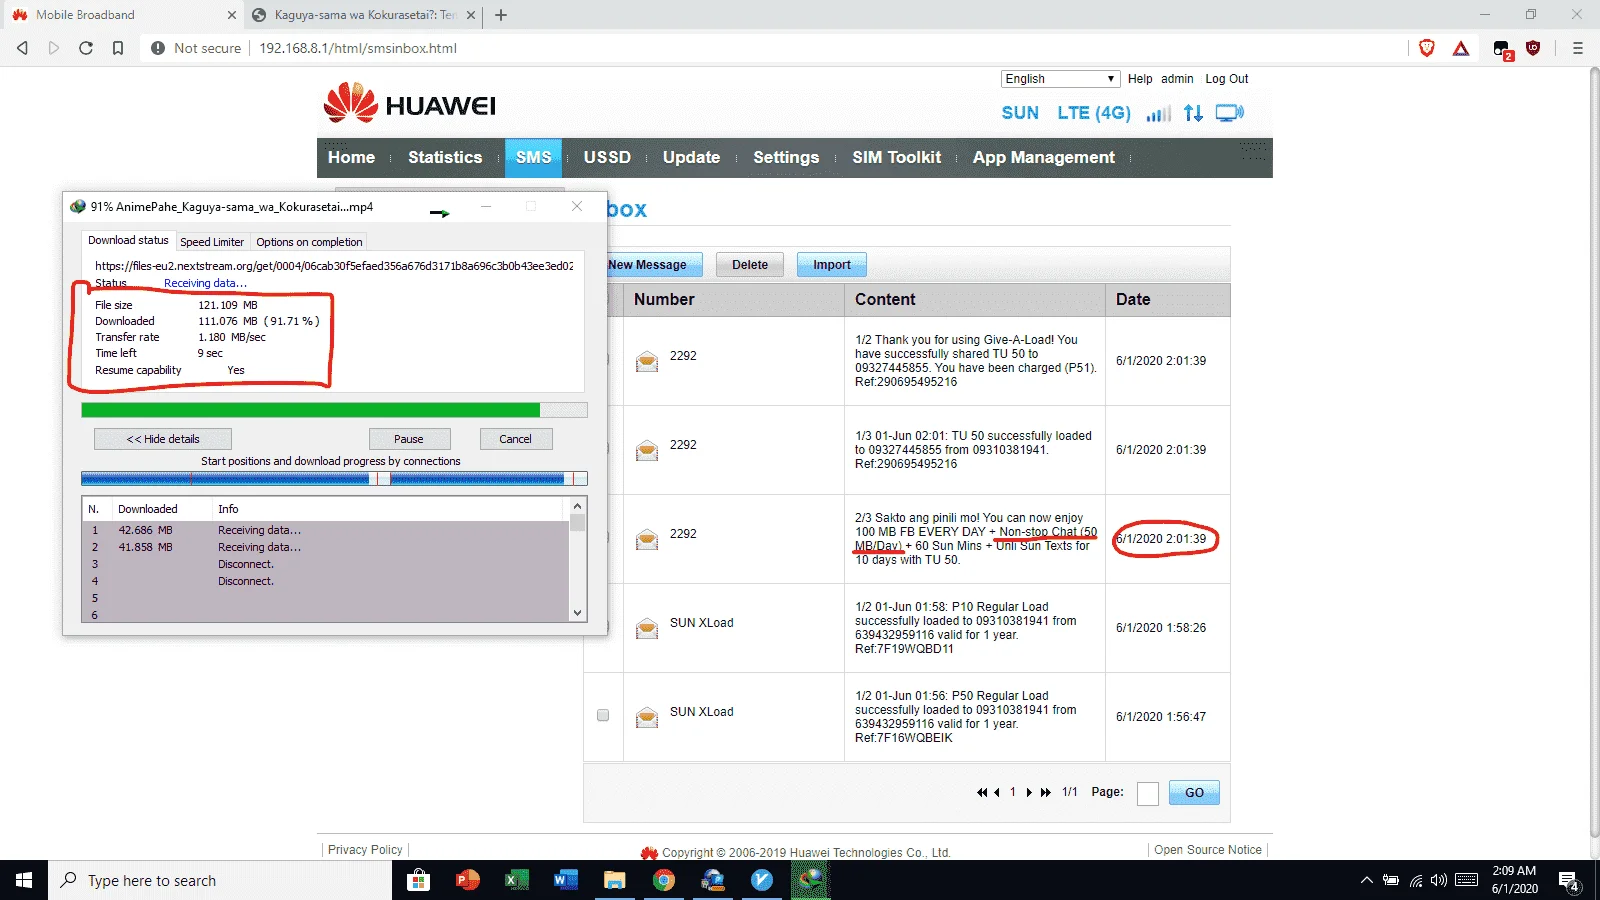
Task: Bookmark this page with the bookmark icon
Action: point(118,48)
